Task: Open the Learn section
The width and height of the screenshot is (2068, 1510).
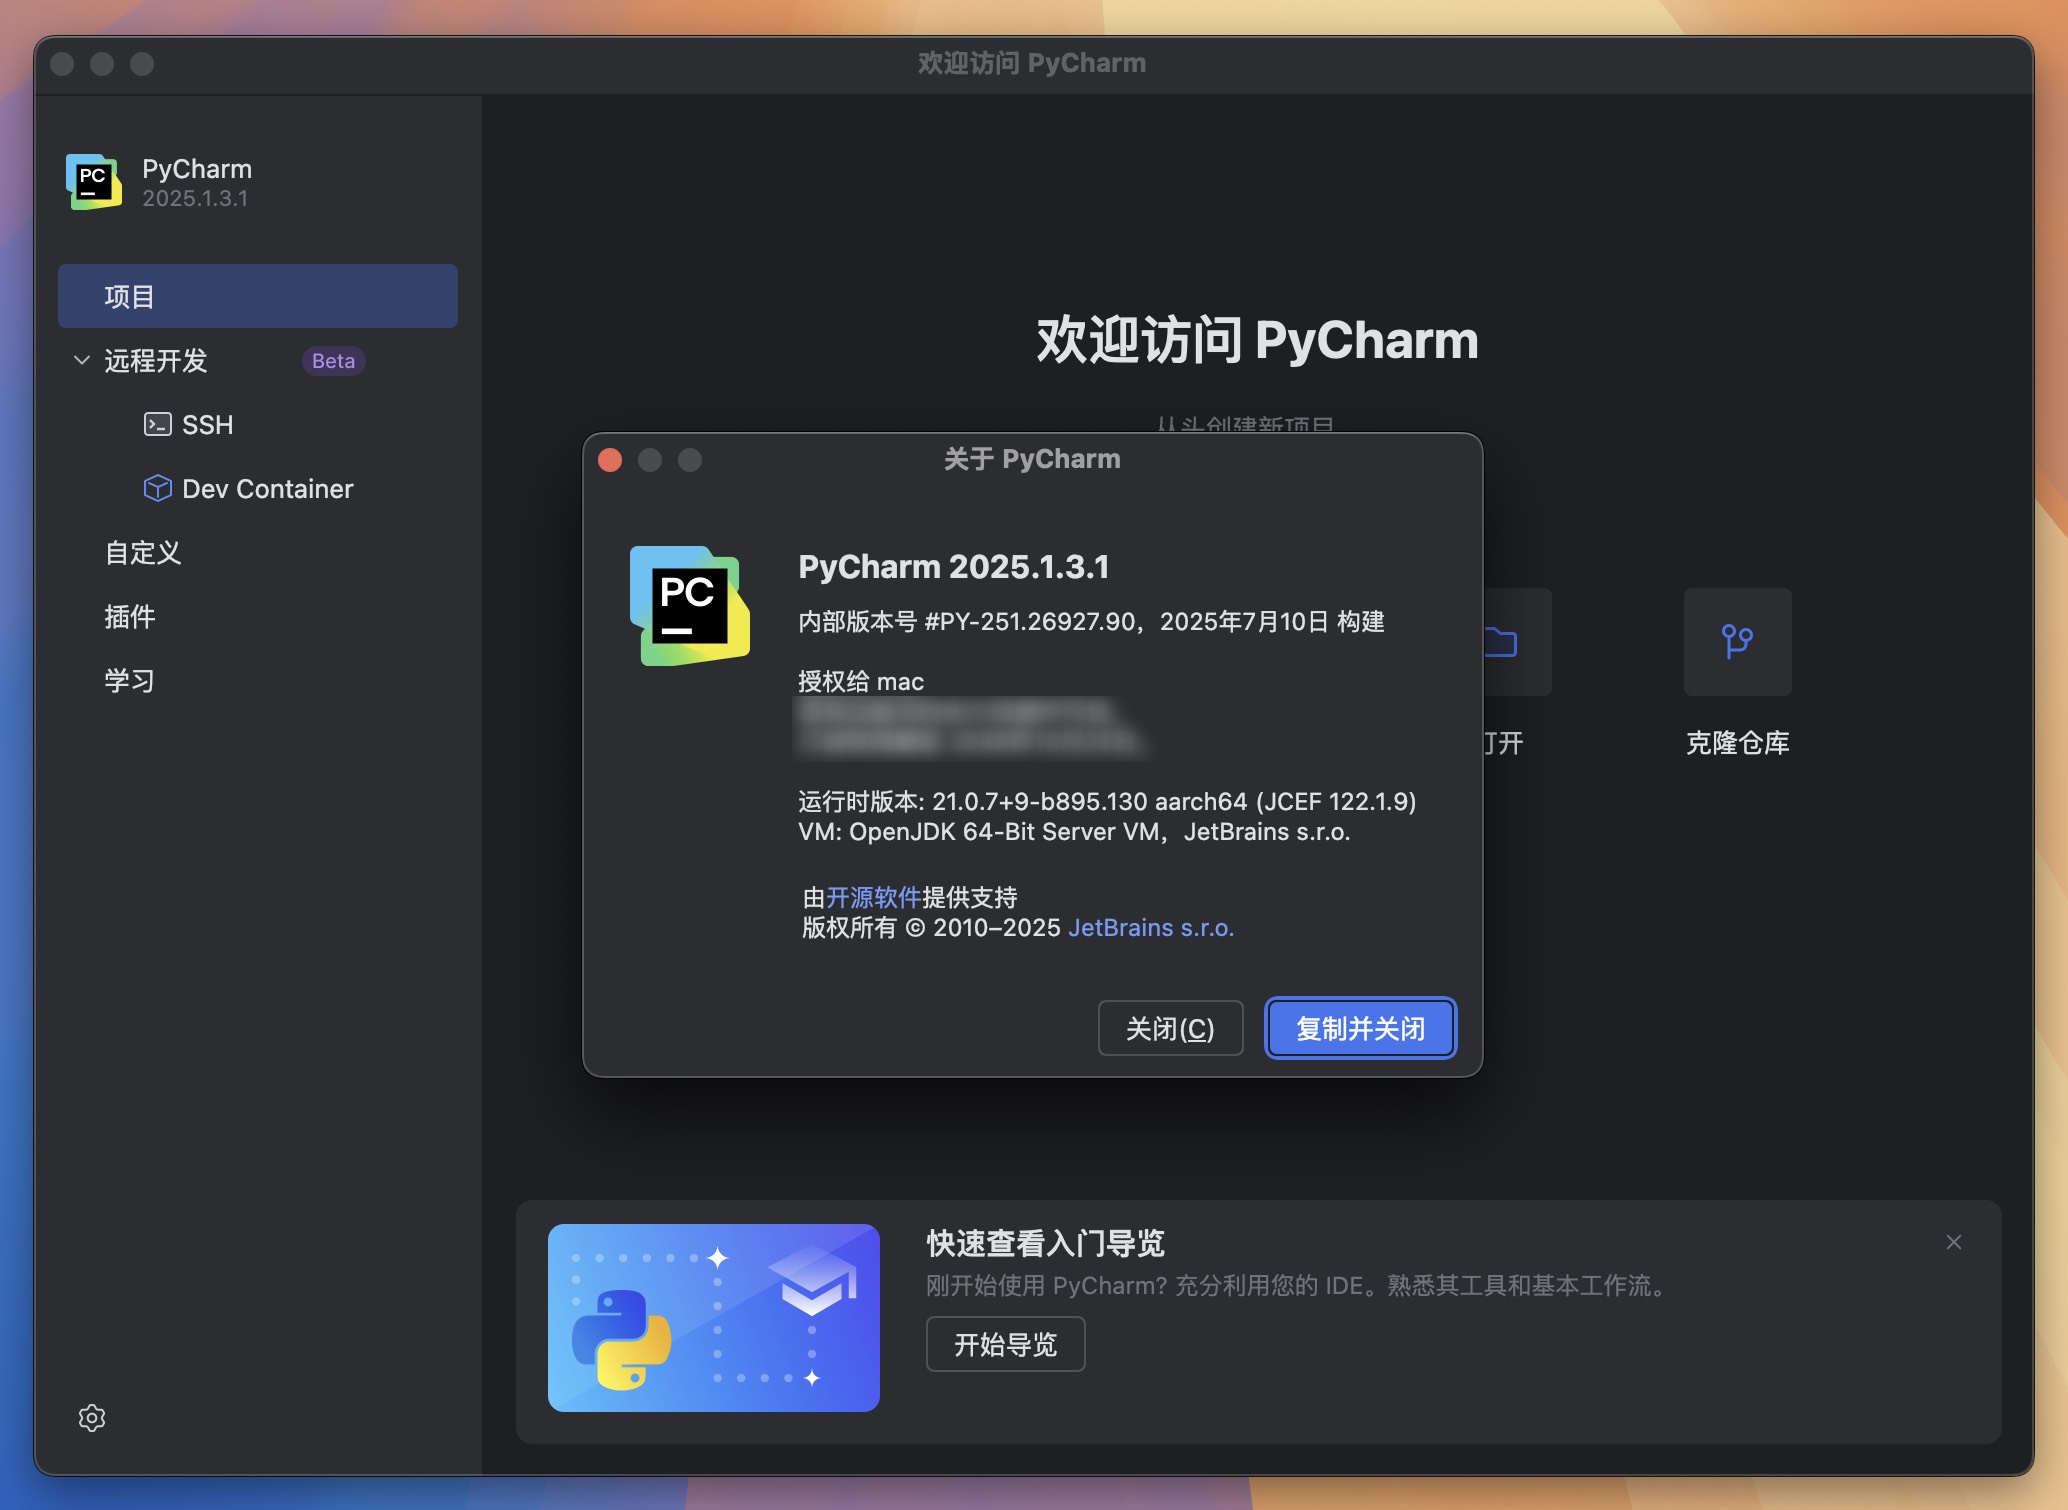Action: click(x=130, y=680)
